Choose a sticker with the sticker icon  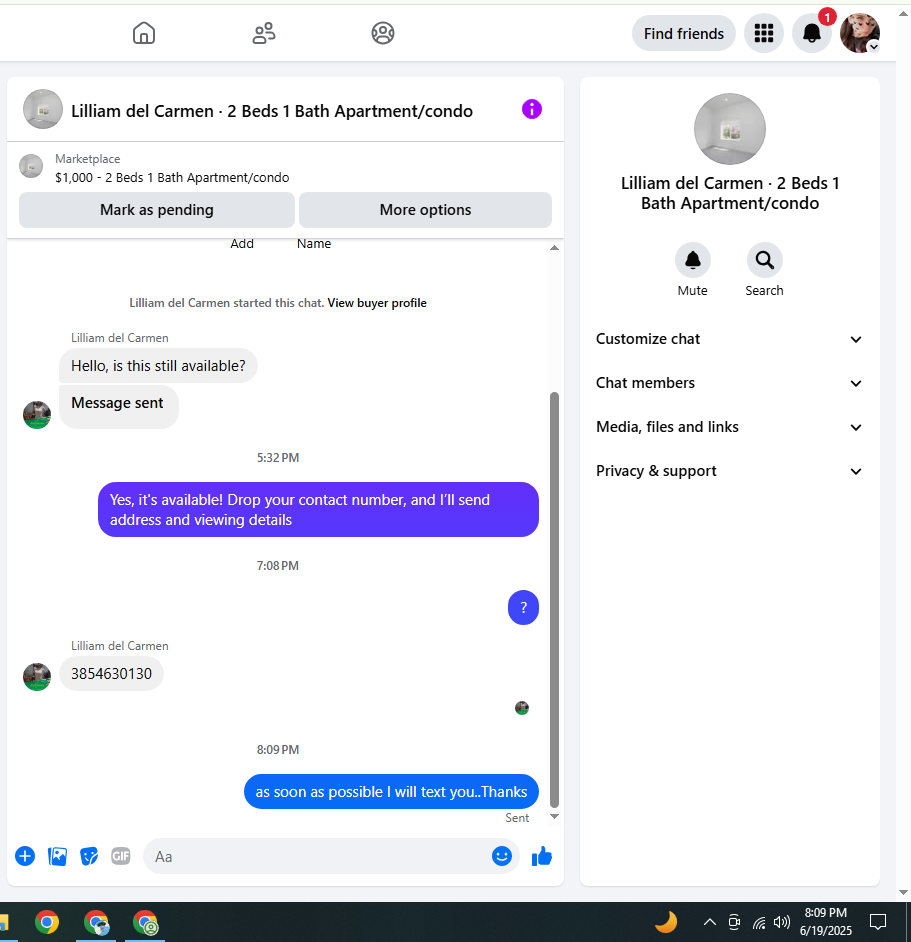point(89,856)
